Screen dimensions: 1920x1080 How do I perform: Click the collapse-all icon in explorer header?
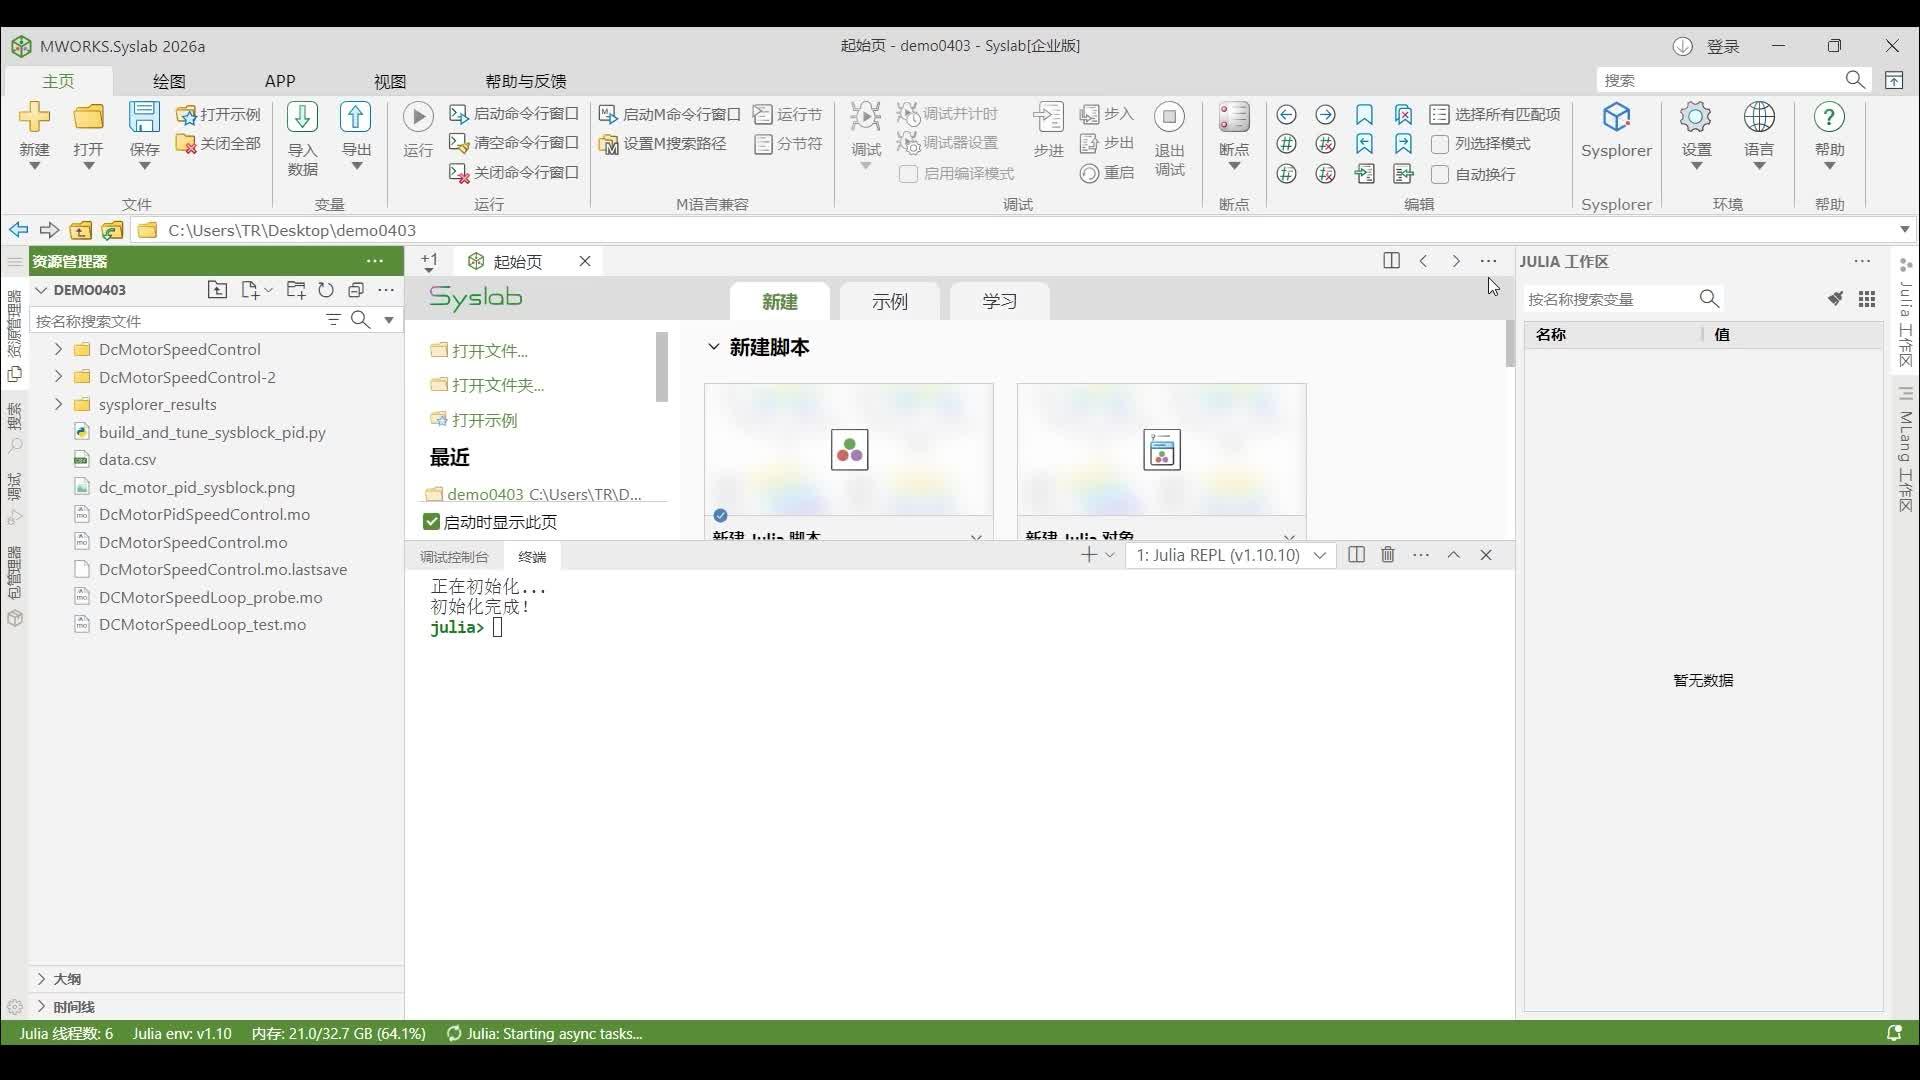pos(356,290)
